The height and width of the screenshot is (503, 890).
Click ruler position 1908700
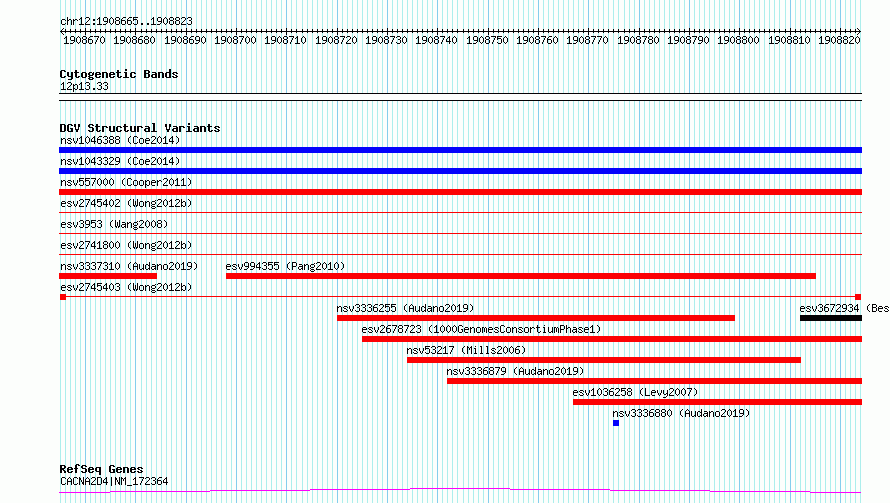click(235, 40)
